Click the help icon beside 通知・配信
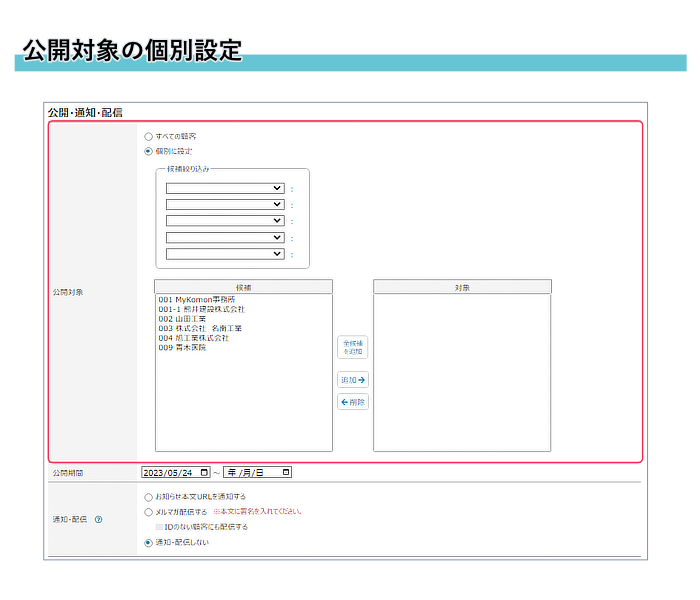 point(98,519)
